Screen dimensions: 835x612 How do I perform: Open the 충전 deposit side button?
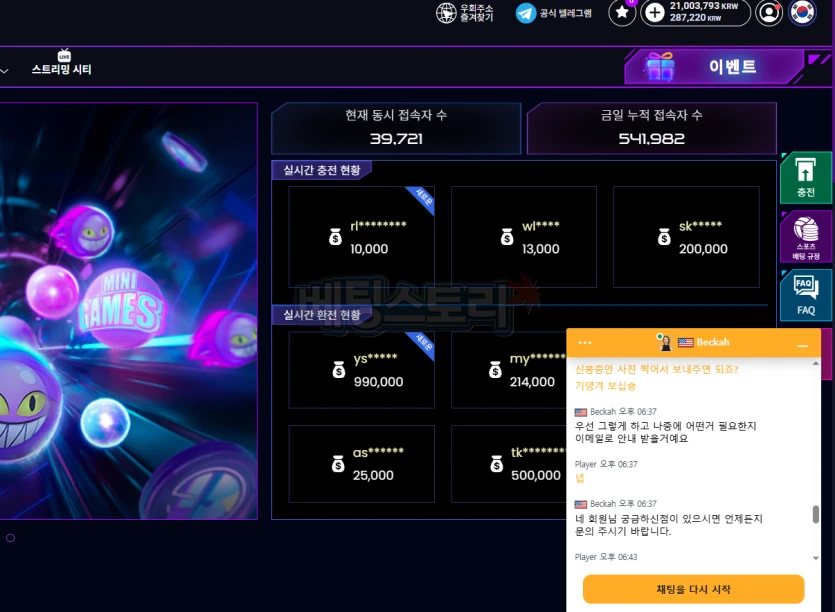click(805, 178)
